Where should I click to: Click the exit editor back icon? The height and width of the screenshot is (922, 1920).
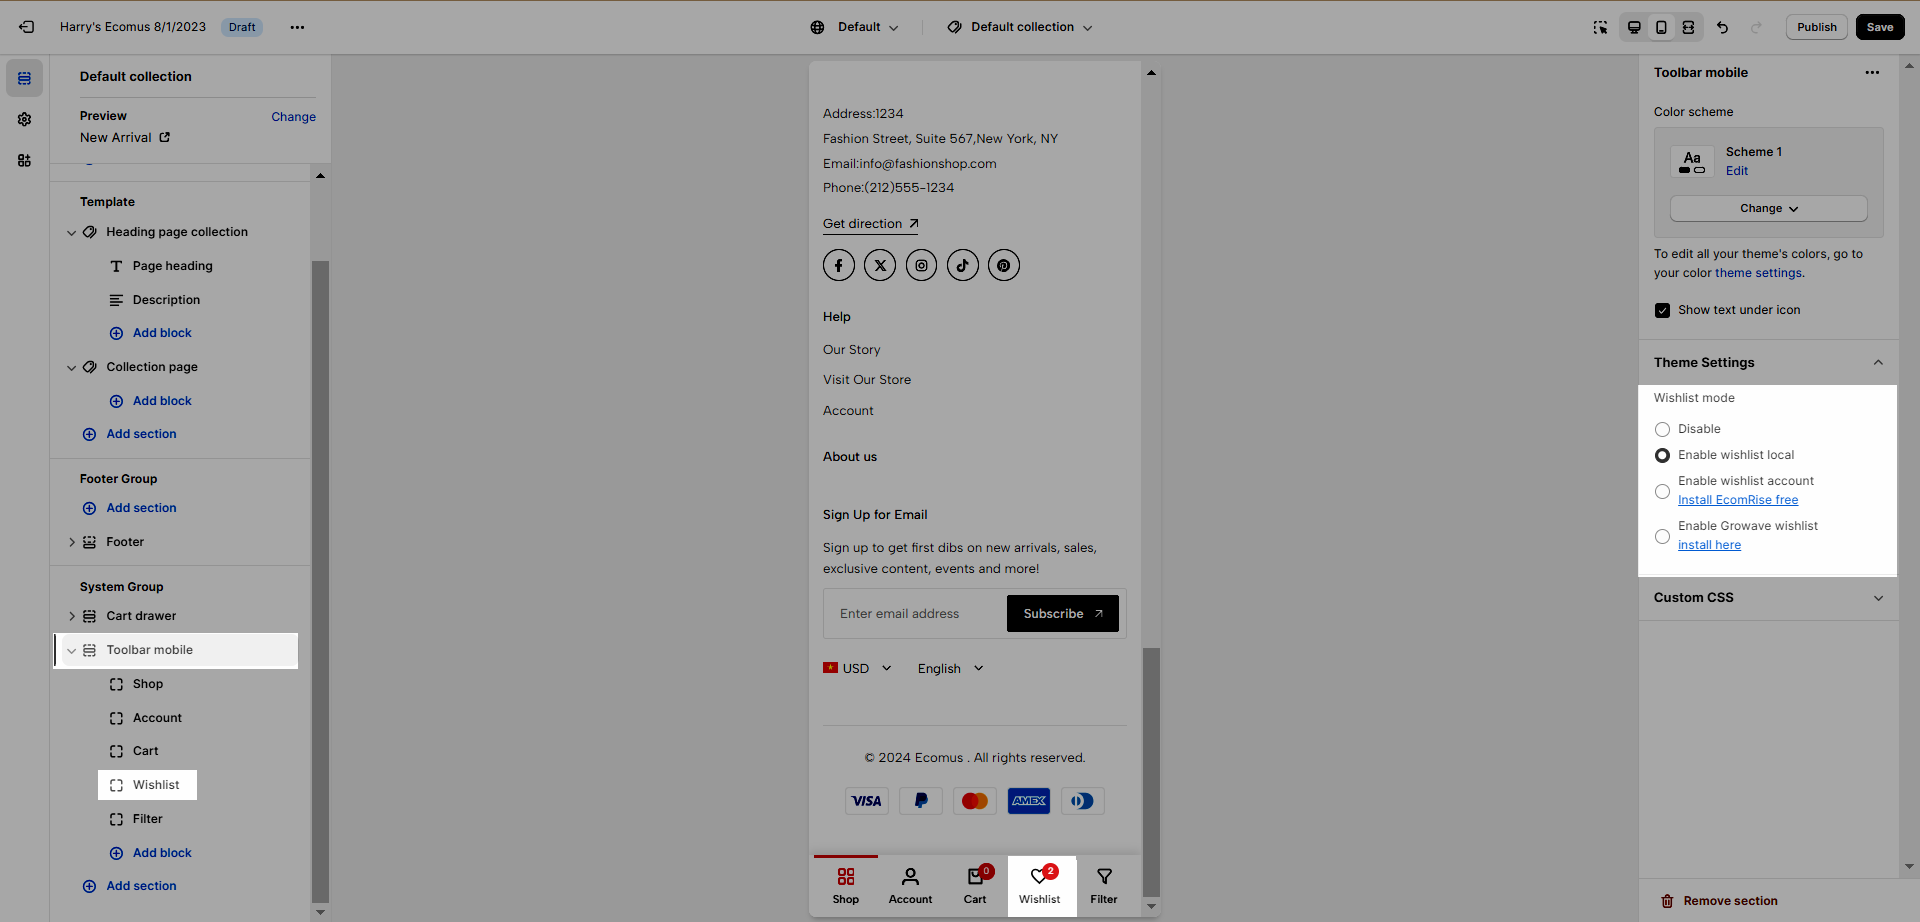[x=27, y=27]
